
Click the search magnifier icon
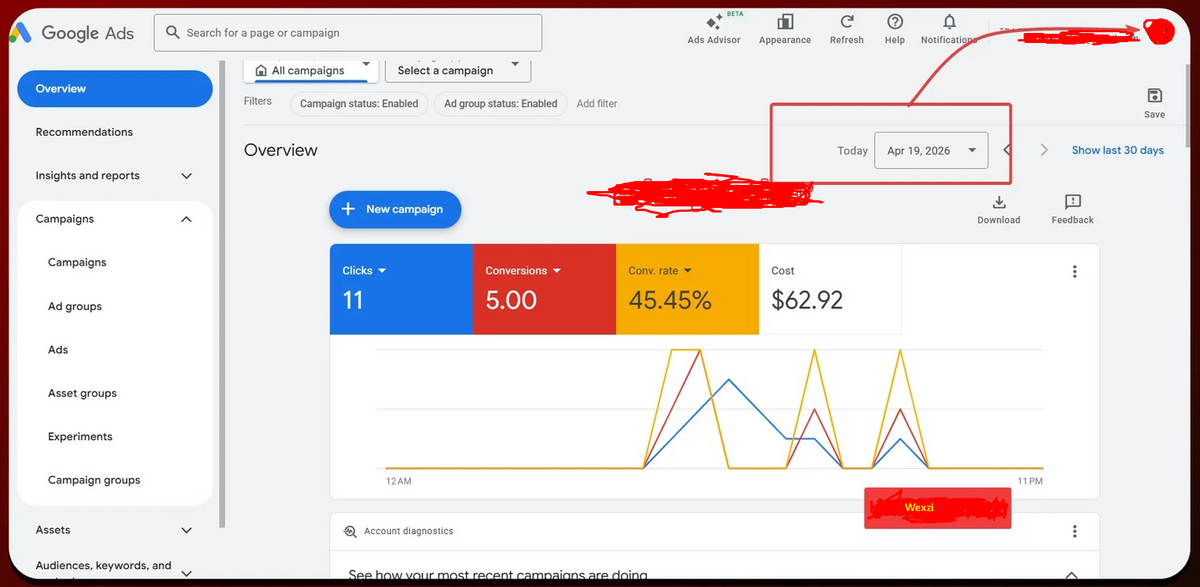point(173,33)
